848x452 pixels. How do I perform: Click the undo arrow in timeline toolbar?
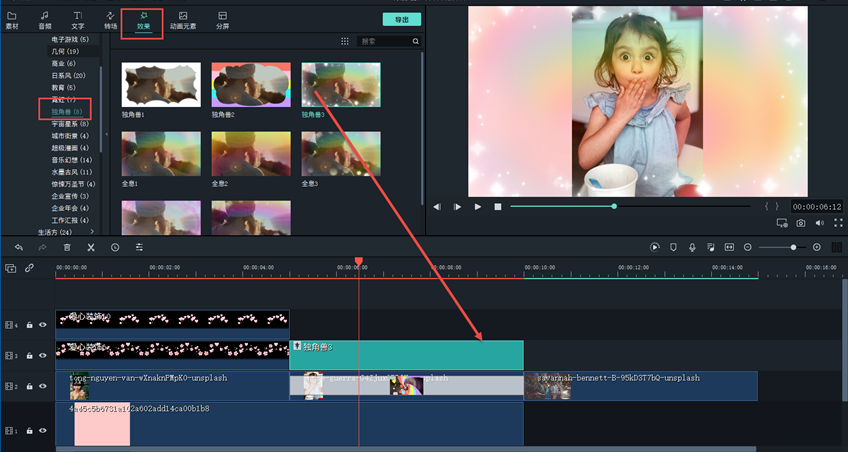pos(19,247)
